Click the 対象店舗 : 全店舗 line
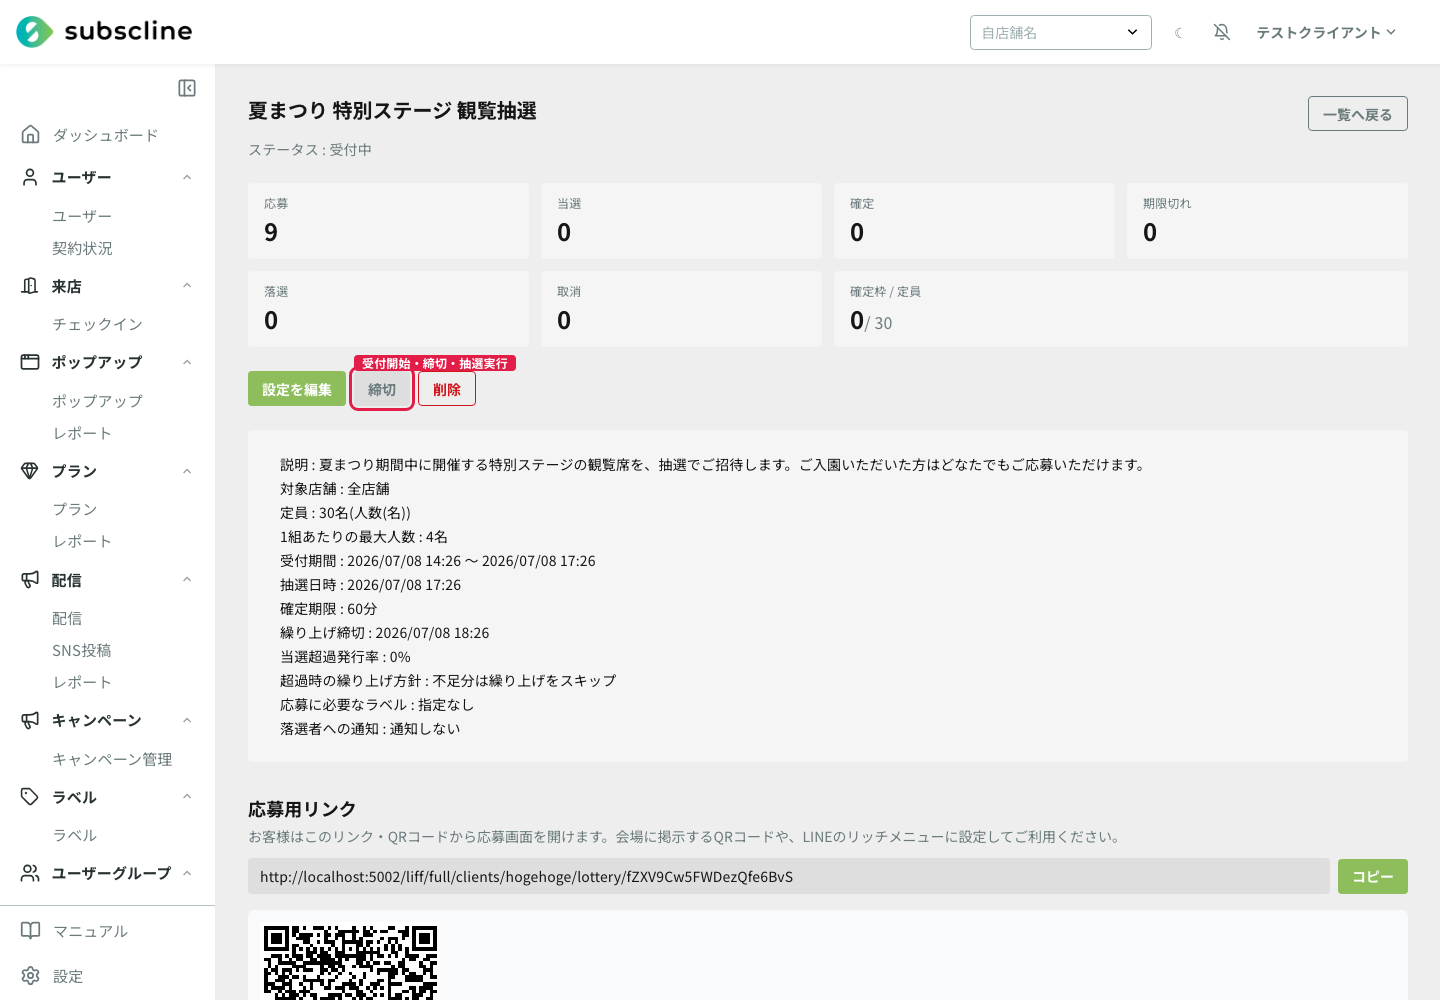The image size is (1440, 1000). (x=335, y=489)
